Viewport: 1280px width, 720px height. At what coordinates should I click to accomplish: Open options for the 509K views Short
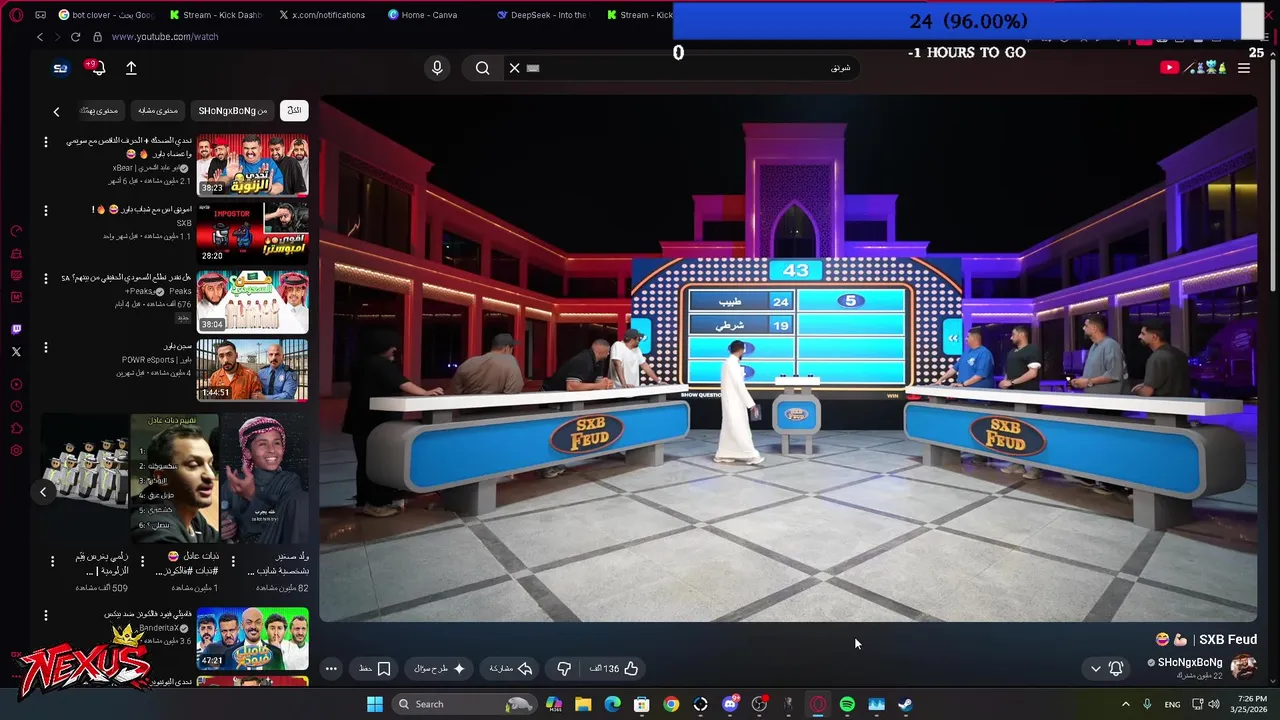coord(52,561)
